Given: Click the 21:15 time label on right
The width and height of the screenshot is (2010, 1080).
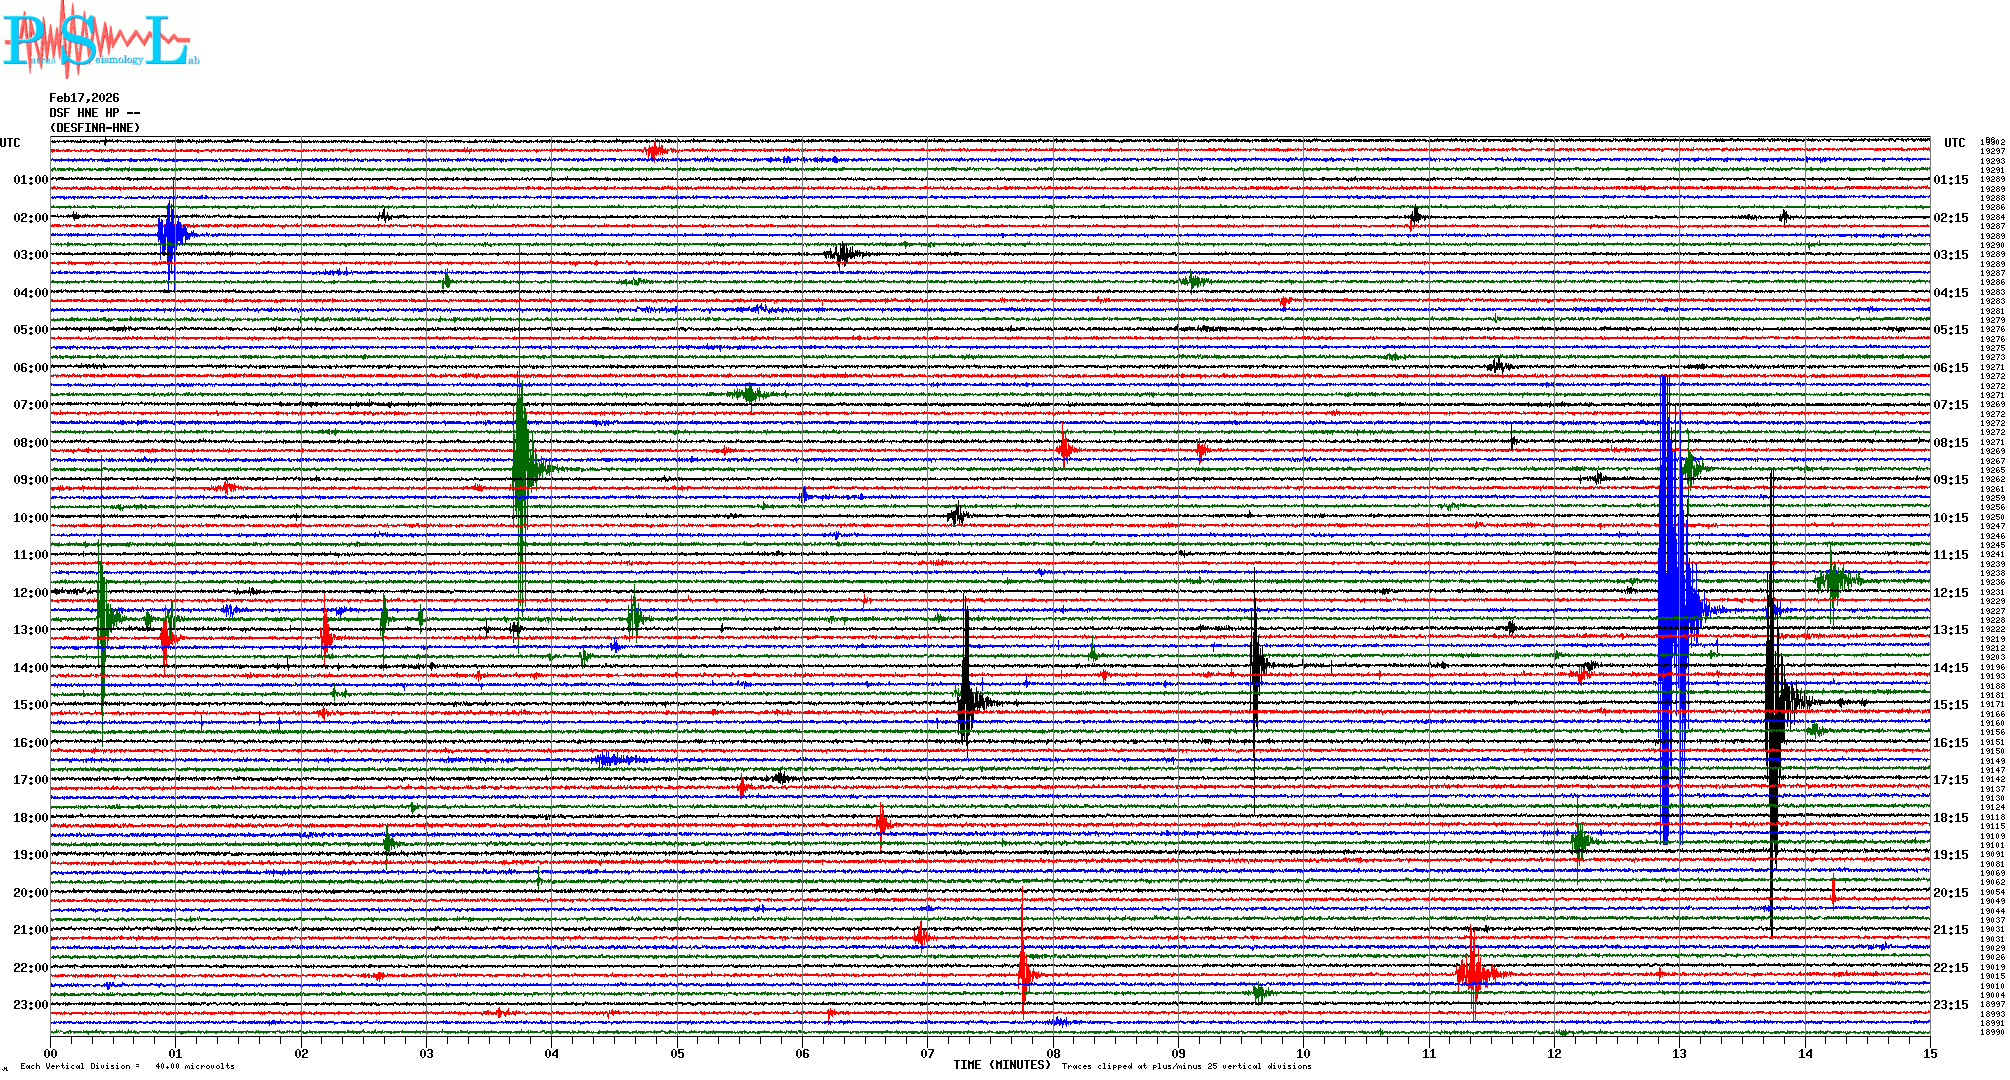Looking at the screenshot, I should [x=1950, y=930].
